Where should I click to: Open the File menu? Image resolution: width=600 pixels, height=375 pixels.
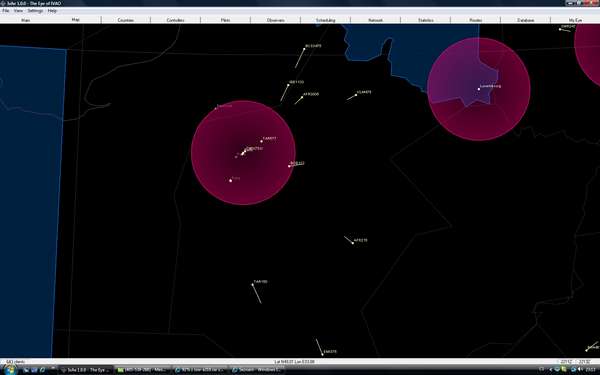click(x=6, y=11)
